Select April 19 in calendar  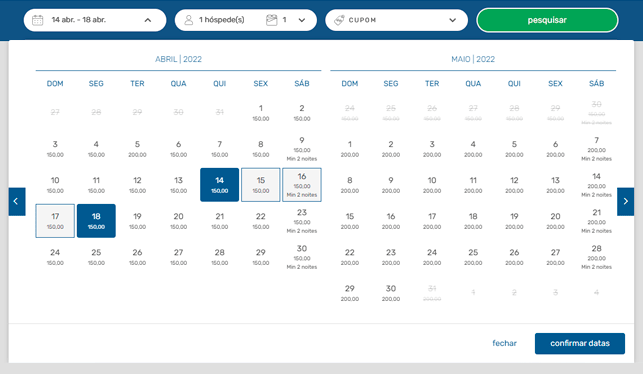click(137, 221)
